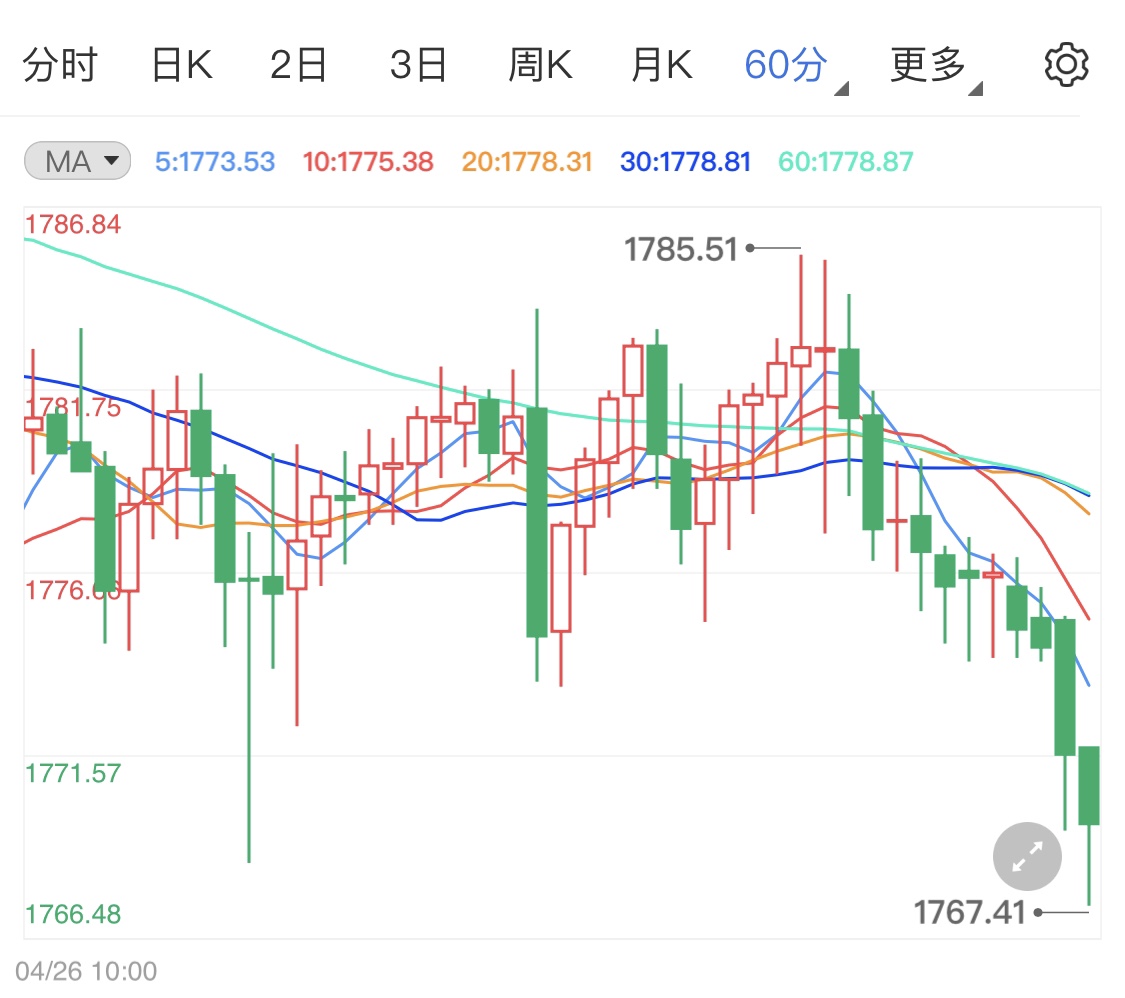
Task: Select the 2日 chart tab
Action: 298,65
